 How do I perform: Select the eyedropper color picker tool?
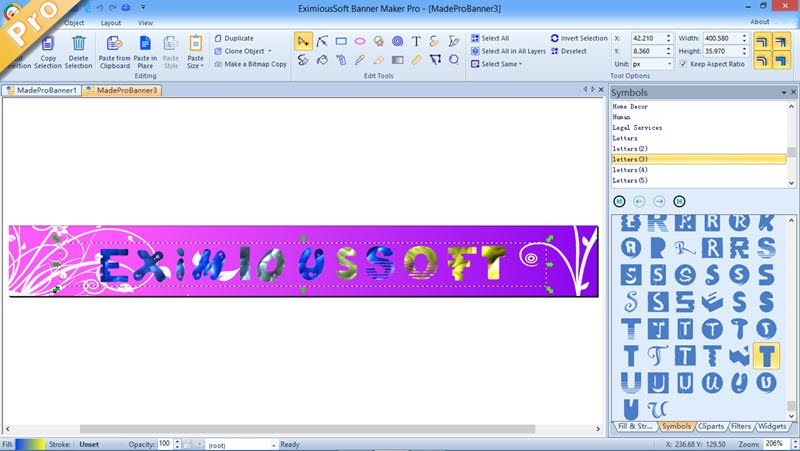[x=360, y=60]
